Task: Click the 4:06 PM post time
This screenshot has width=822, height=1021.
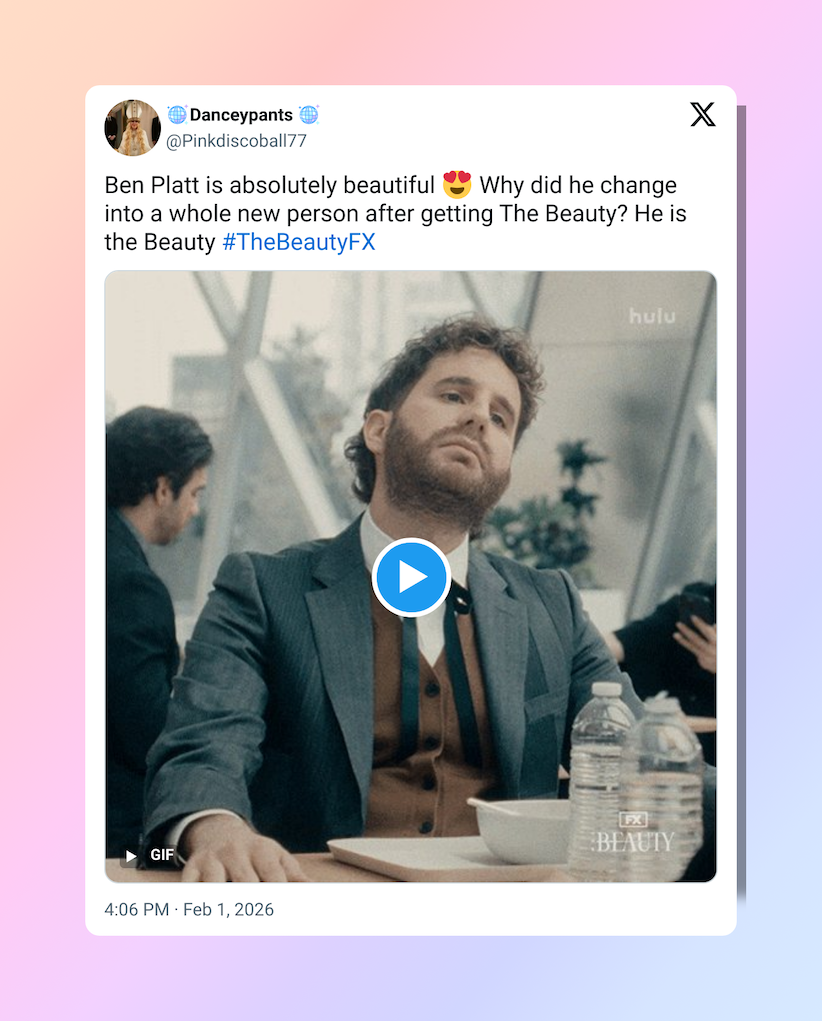Action: point(136,909)
